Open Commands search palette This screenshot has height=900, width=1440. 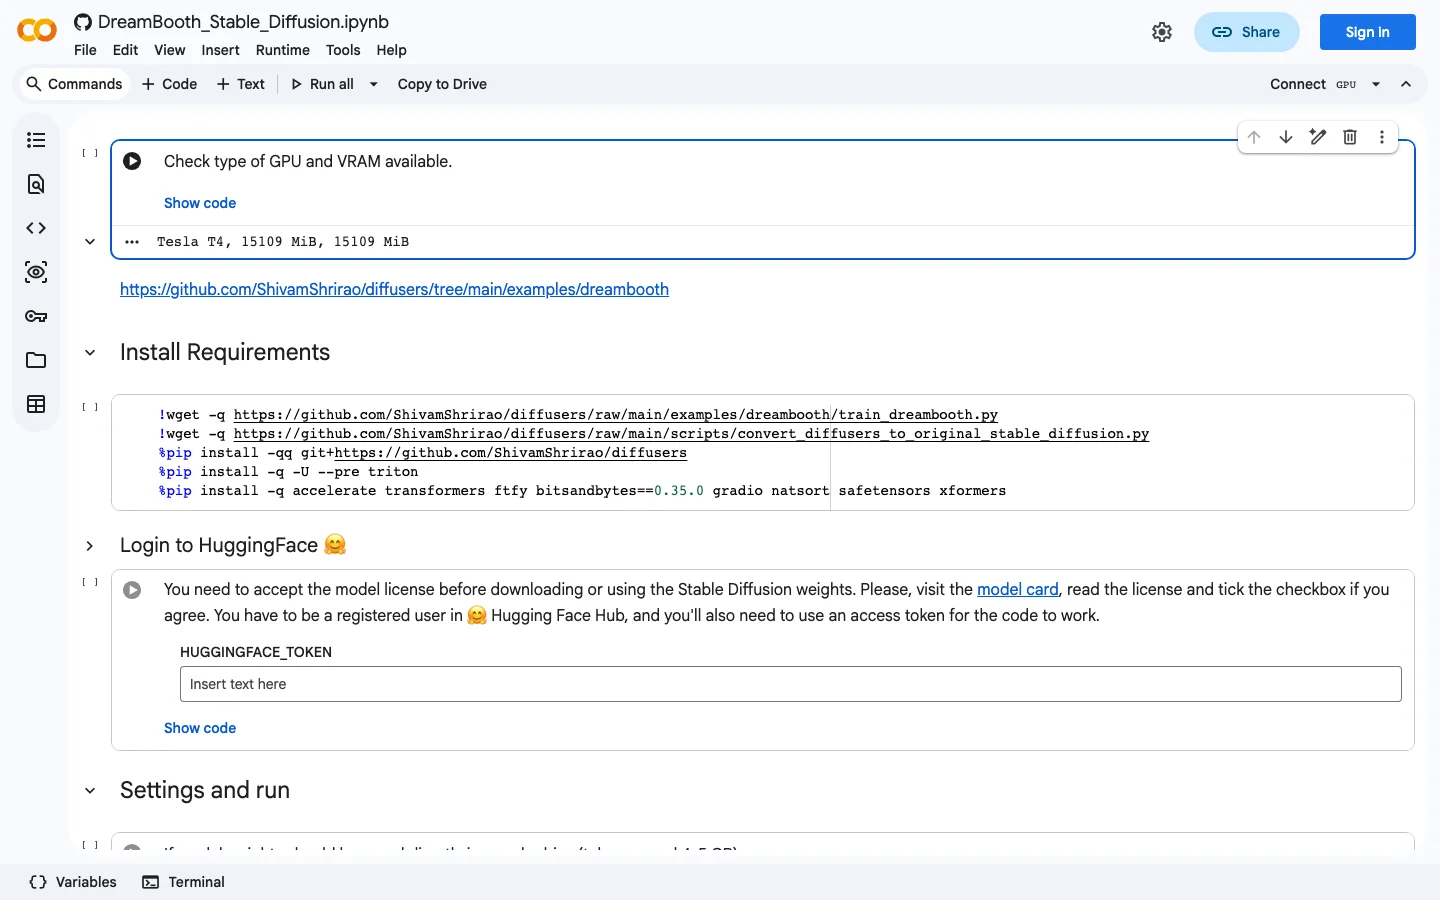click(74, 84)
